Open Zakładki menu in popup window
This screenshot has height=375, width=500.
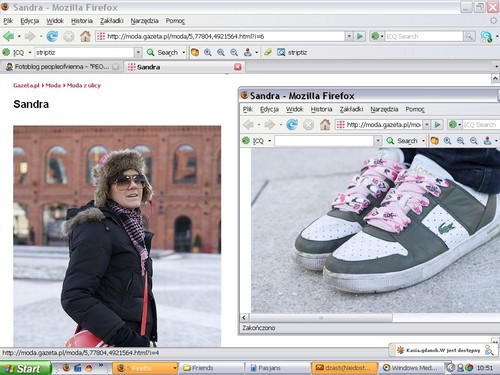351,109
